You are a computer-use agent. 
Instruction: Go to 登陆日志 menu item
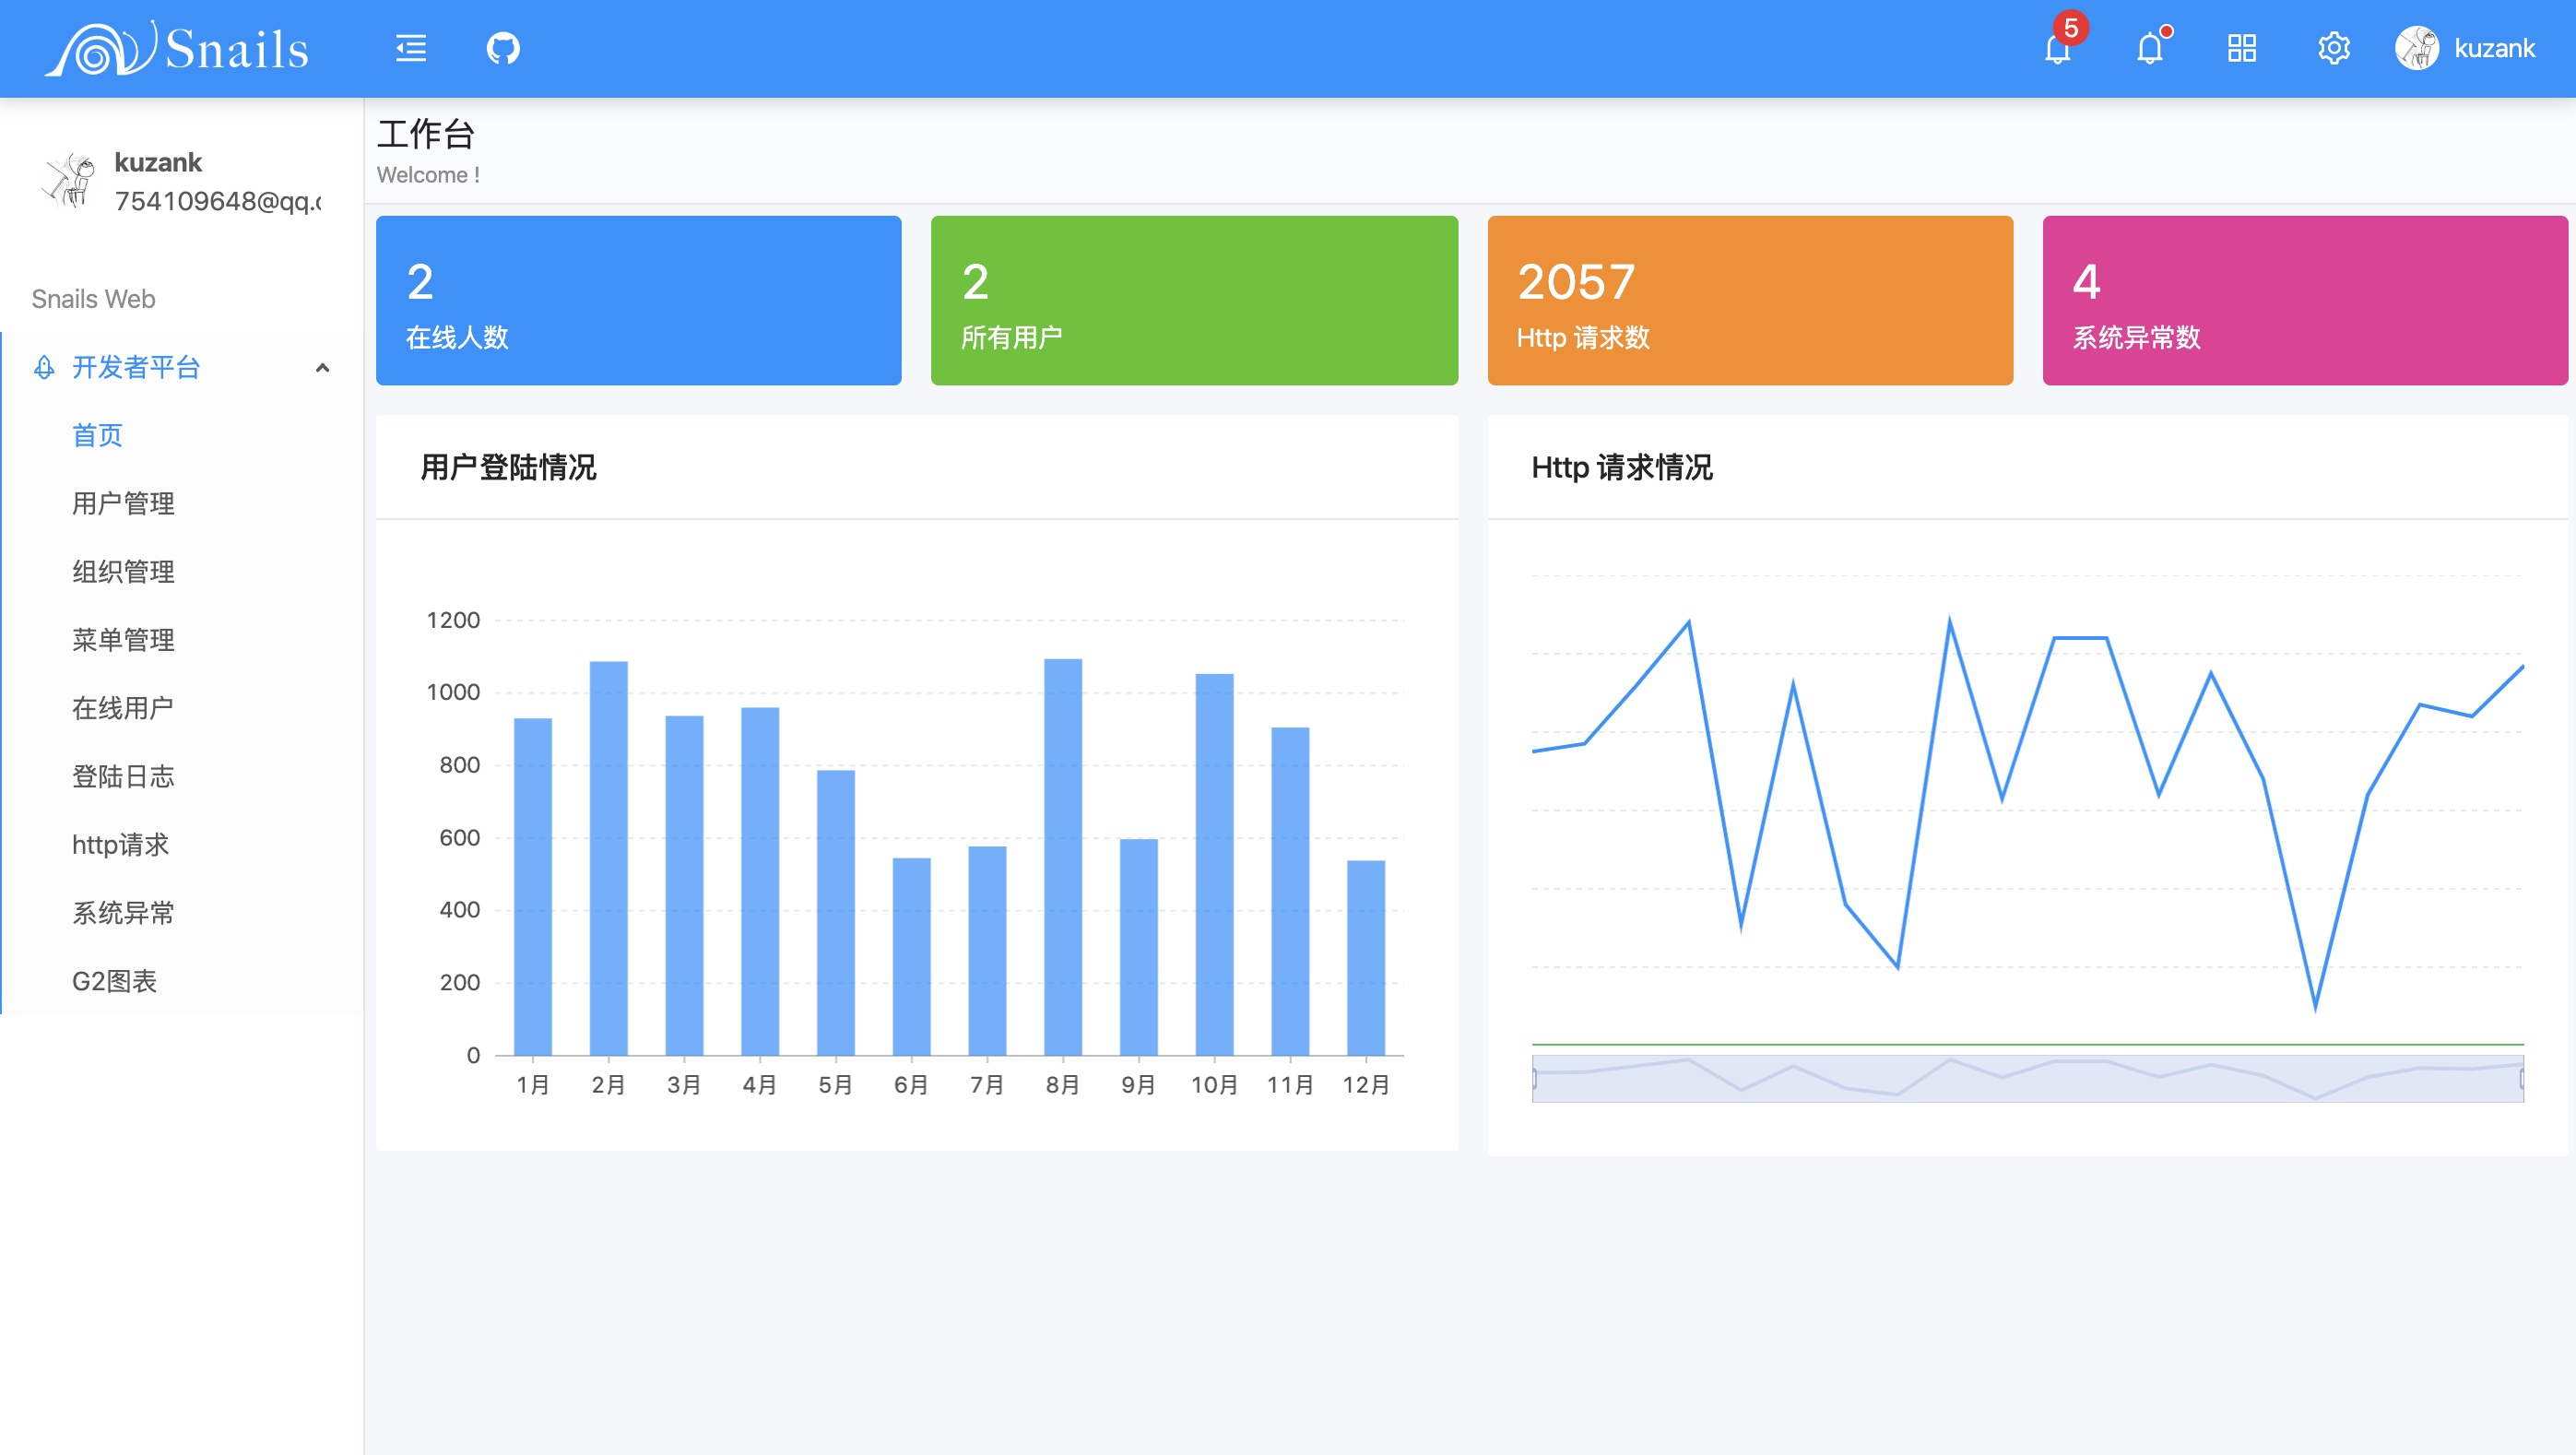123,776
